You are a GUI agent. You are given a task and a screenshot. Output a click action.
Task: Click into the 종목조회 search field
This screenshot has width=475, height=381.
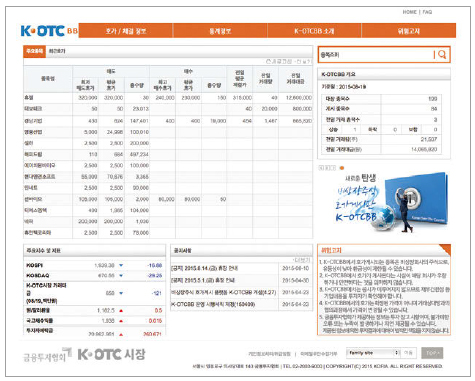[376, 55]
